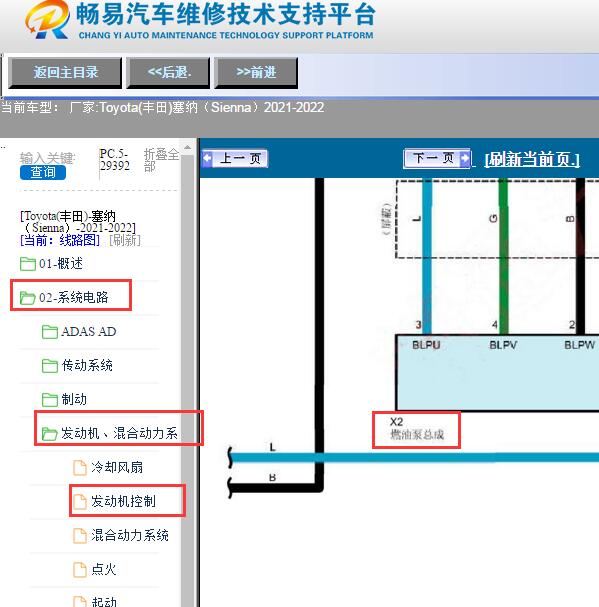This screenshot has width=599, height=607.
Task: Collapse the 02-系统电路 folder
Action: (74, 297)
